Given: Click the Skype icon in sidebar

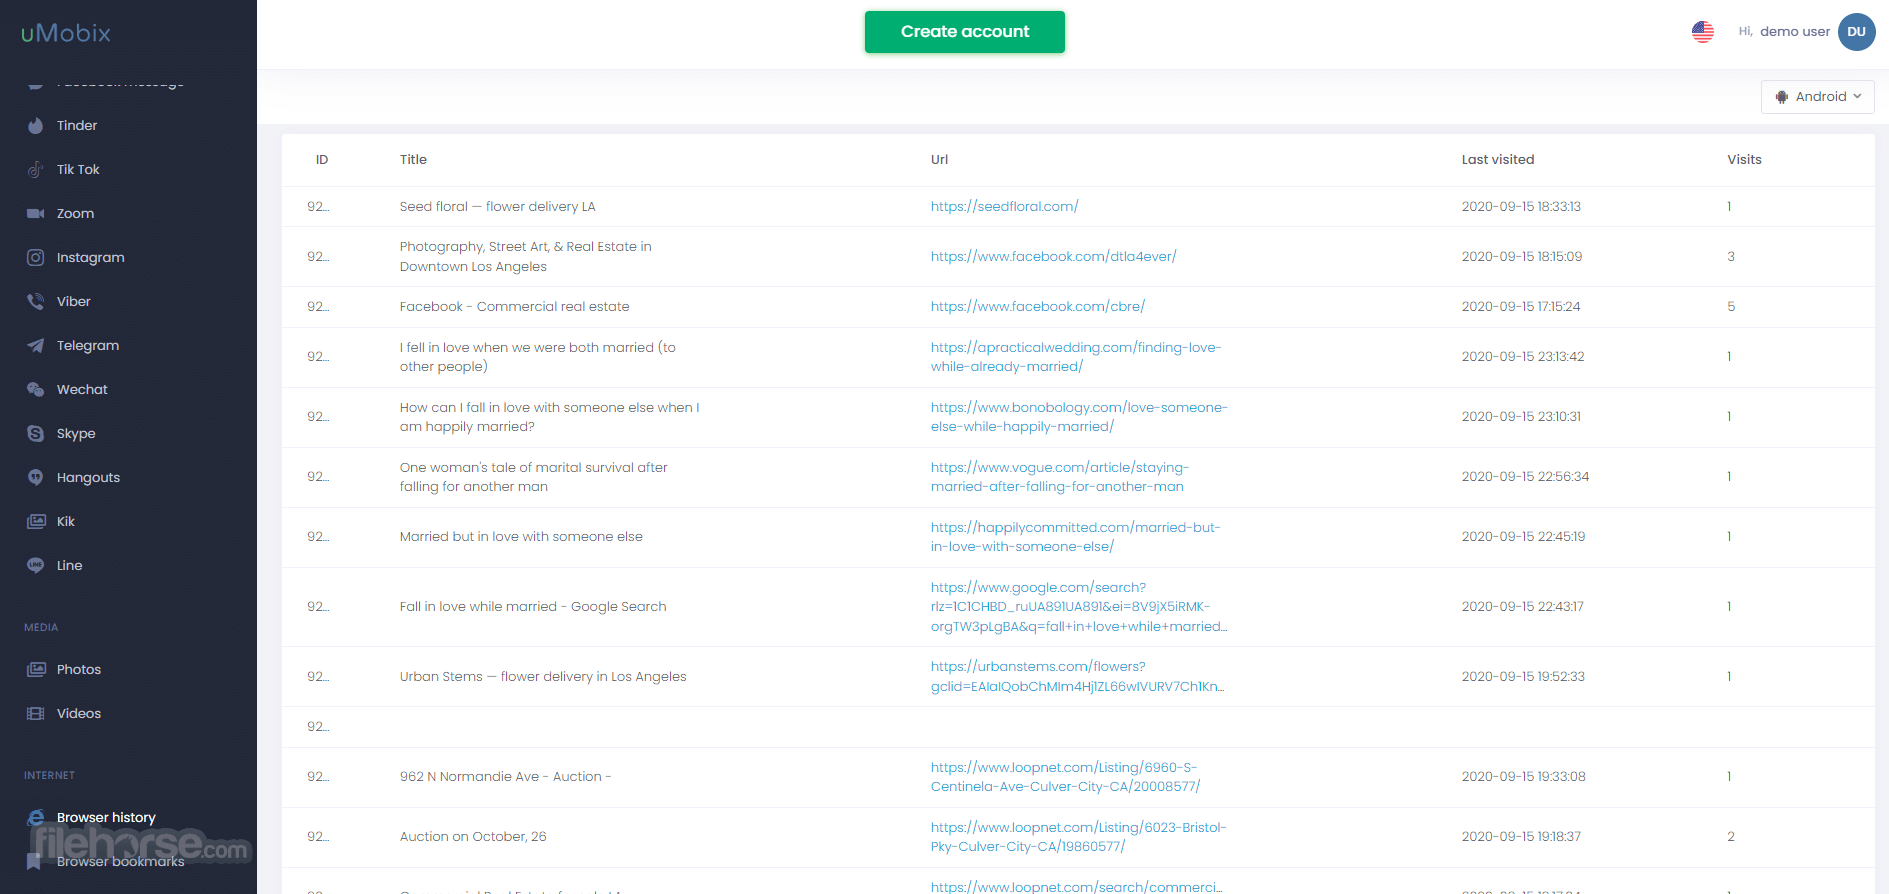Looking at the screenshot, I should tap(36, 434).
